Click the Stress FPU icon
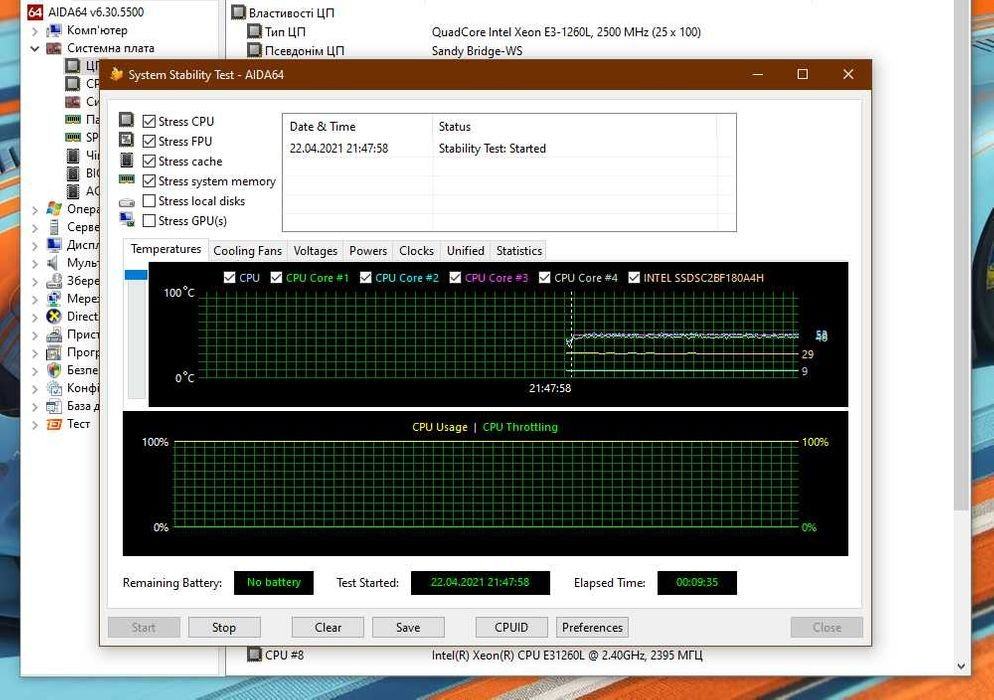 [x=127, y=140]
